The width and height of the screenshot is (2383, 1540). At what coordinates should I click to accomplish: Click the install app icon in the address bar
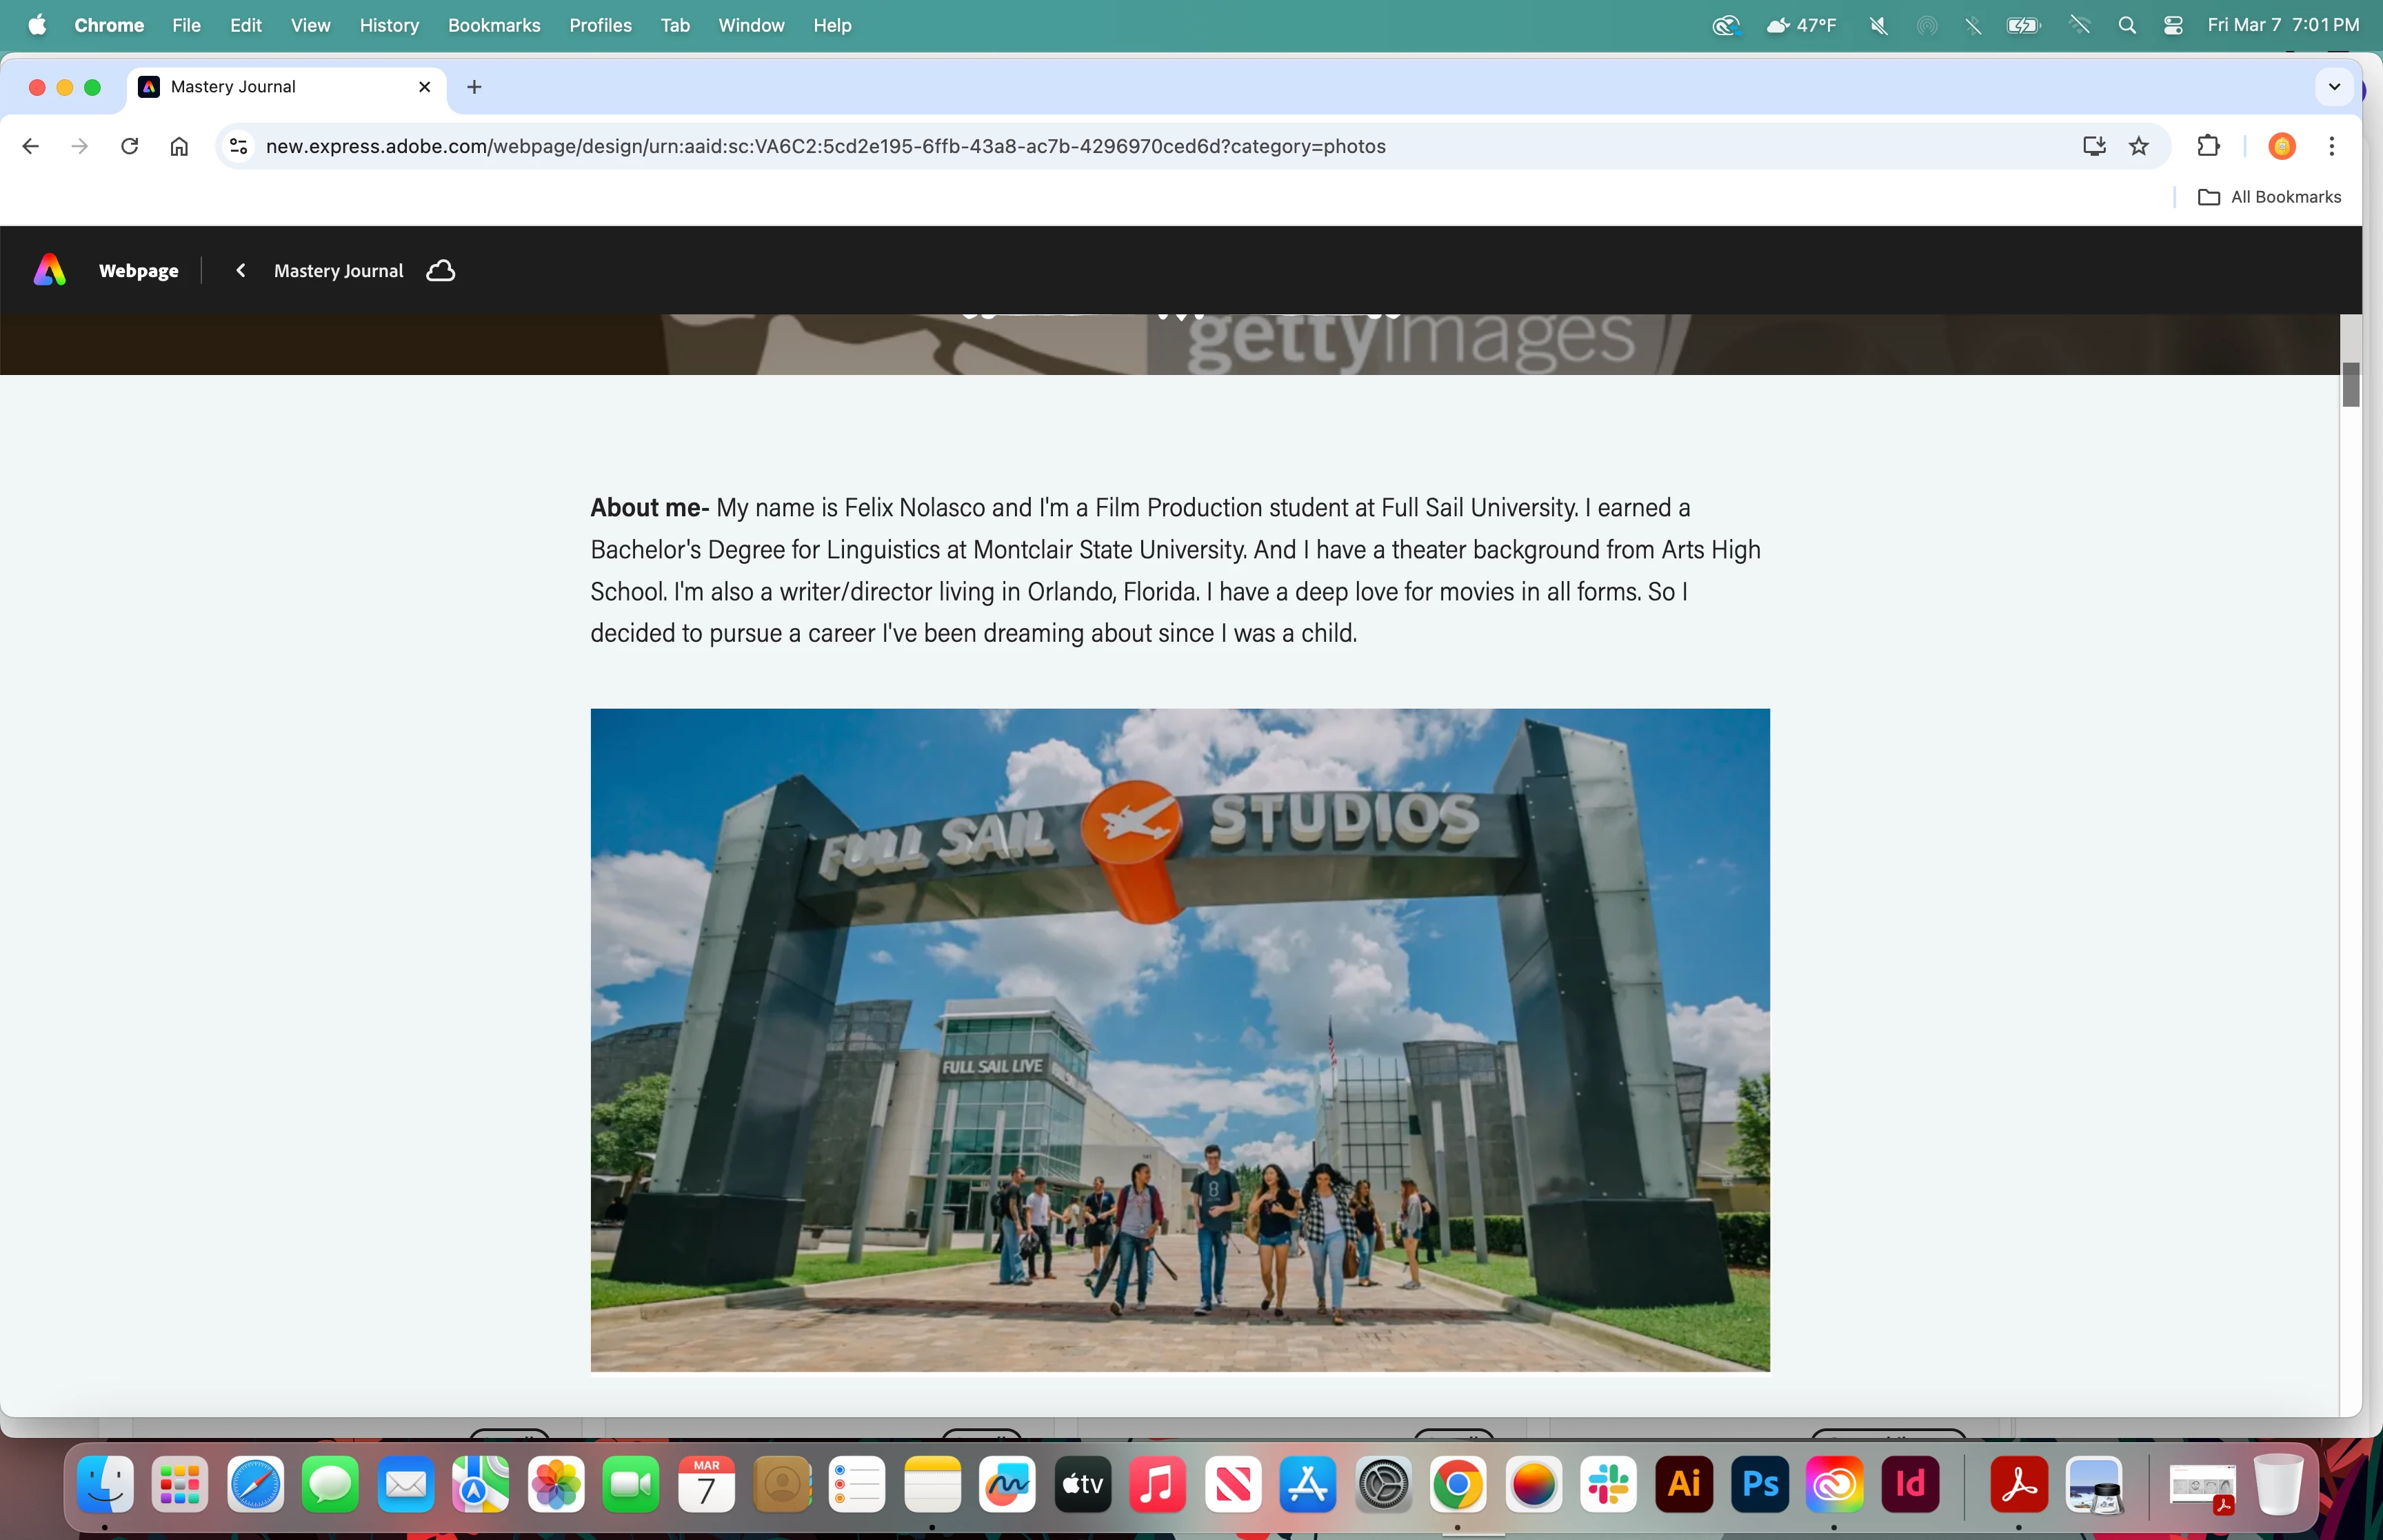point(2094,146)
